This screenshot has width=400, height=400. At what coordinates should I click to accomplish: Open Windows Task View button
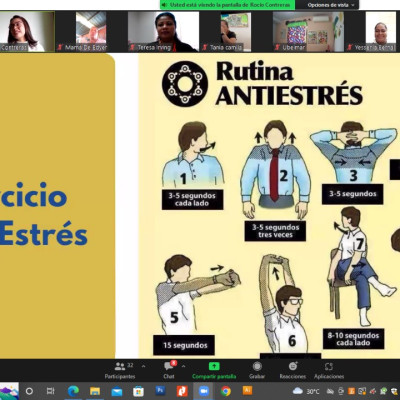(50, 391)
